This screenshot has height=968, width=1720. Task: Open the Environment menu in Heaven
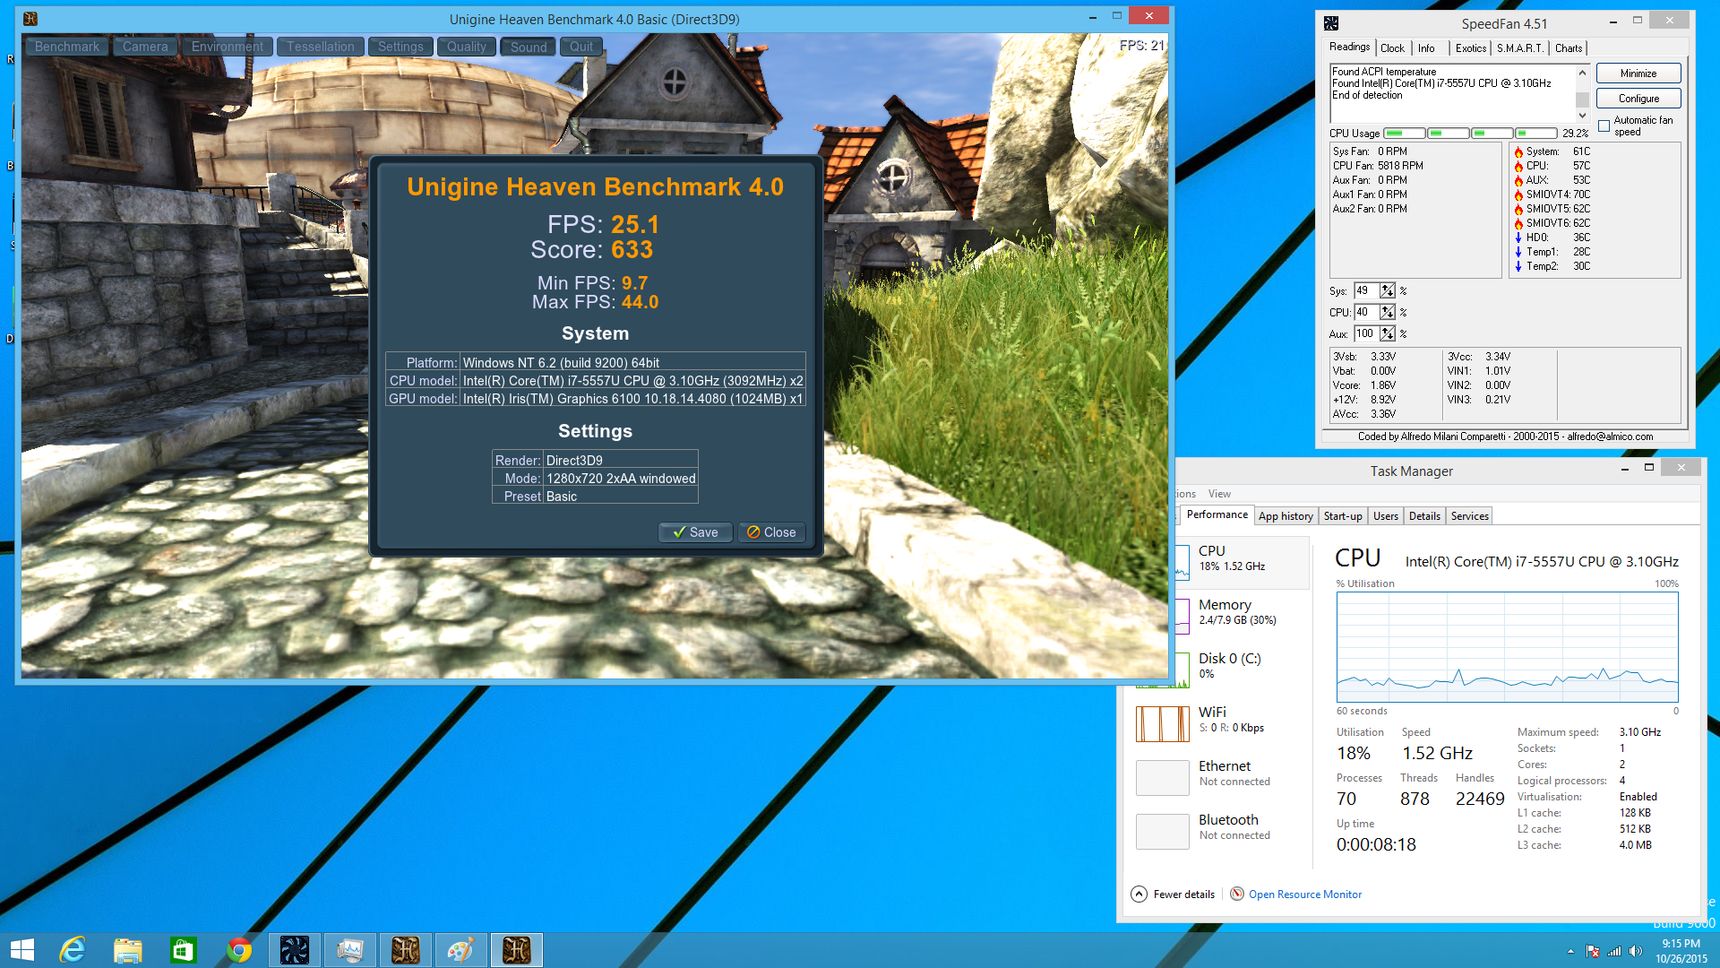(227, 46)
